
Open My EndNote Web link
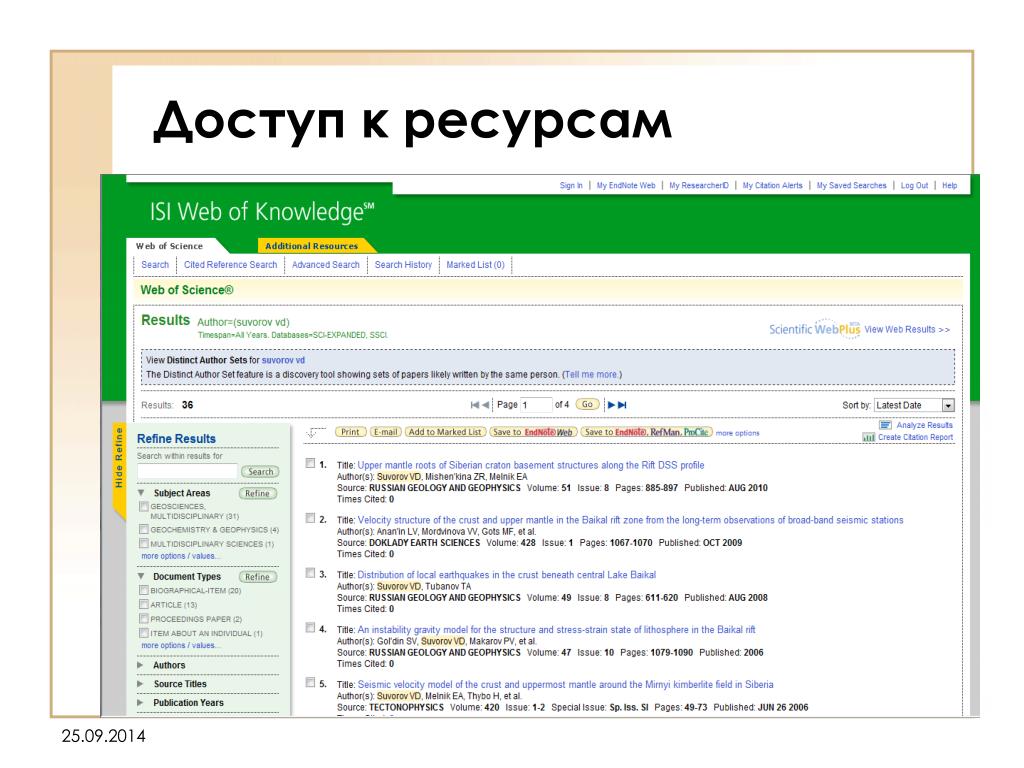point(626,185)
